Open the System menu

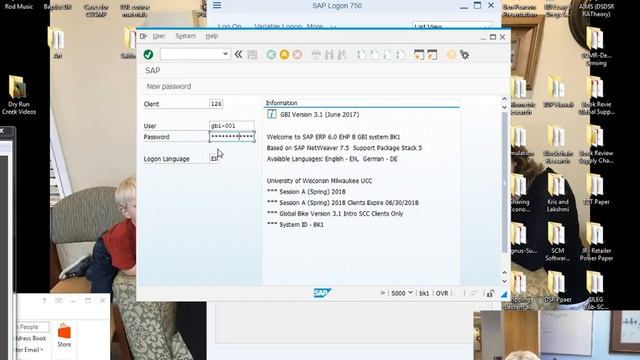(185, 36)
